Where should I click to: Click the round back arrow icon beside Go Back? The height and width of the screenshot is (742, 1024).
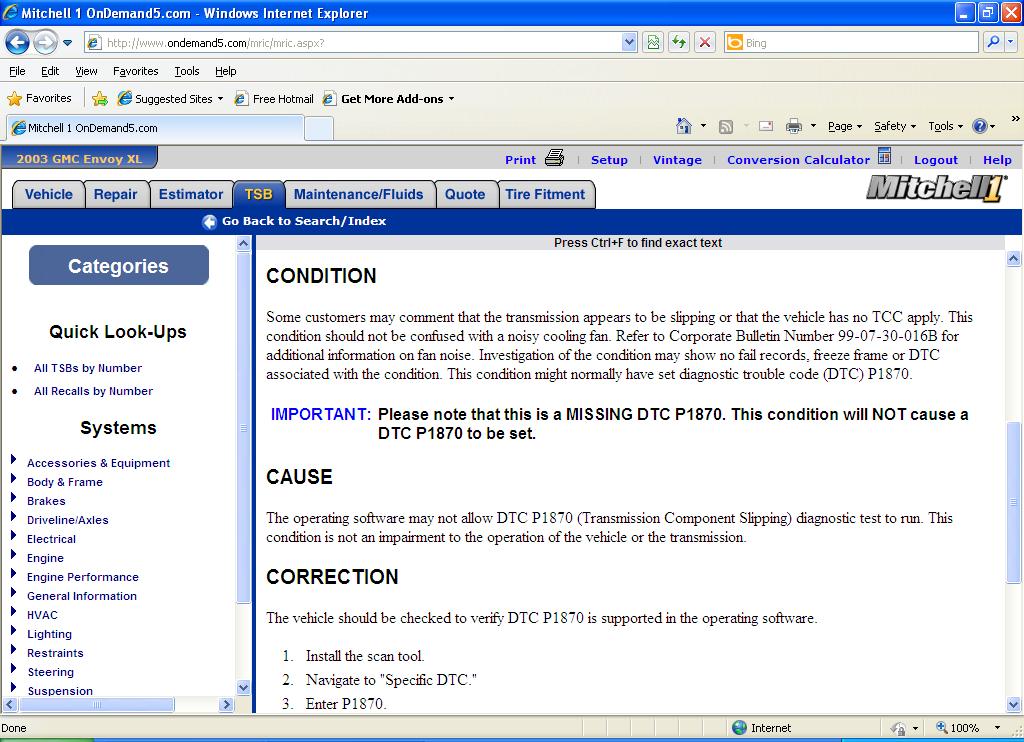click(209, 222)
